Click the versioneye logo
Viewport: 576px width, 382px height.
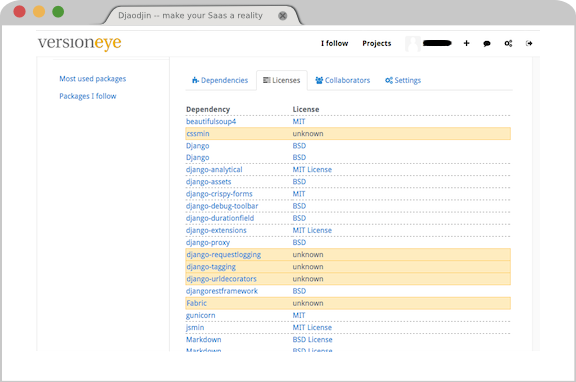point(79,43)
